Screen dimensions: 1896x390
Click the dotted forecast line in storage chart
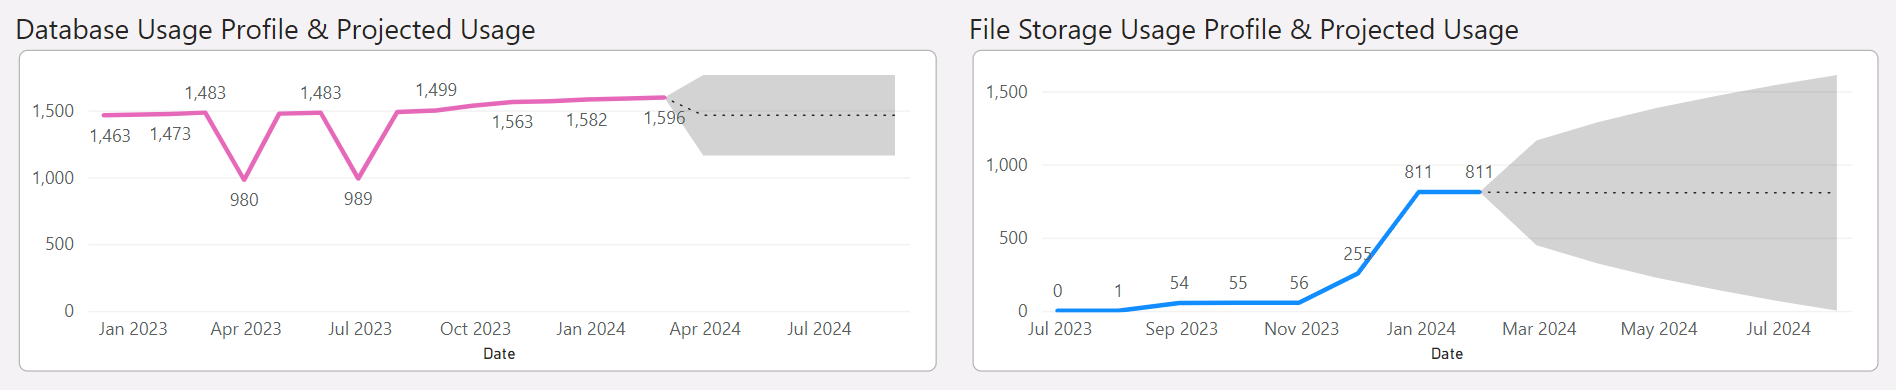(1658, 193)
